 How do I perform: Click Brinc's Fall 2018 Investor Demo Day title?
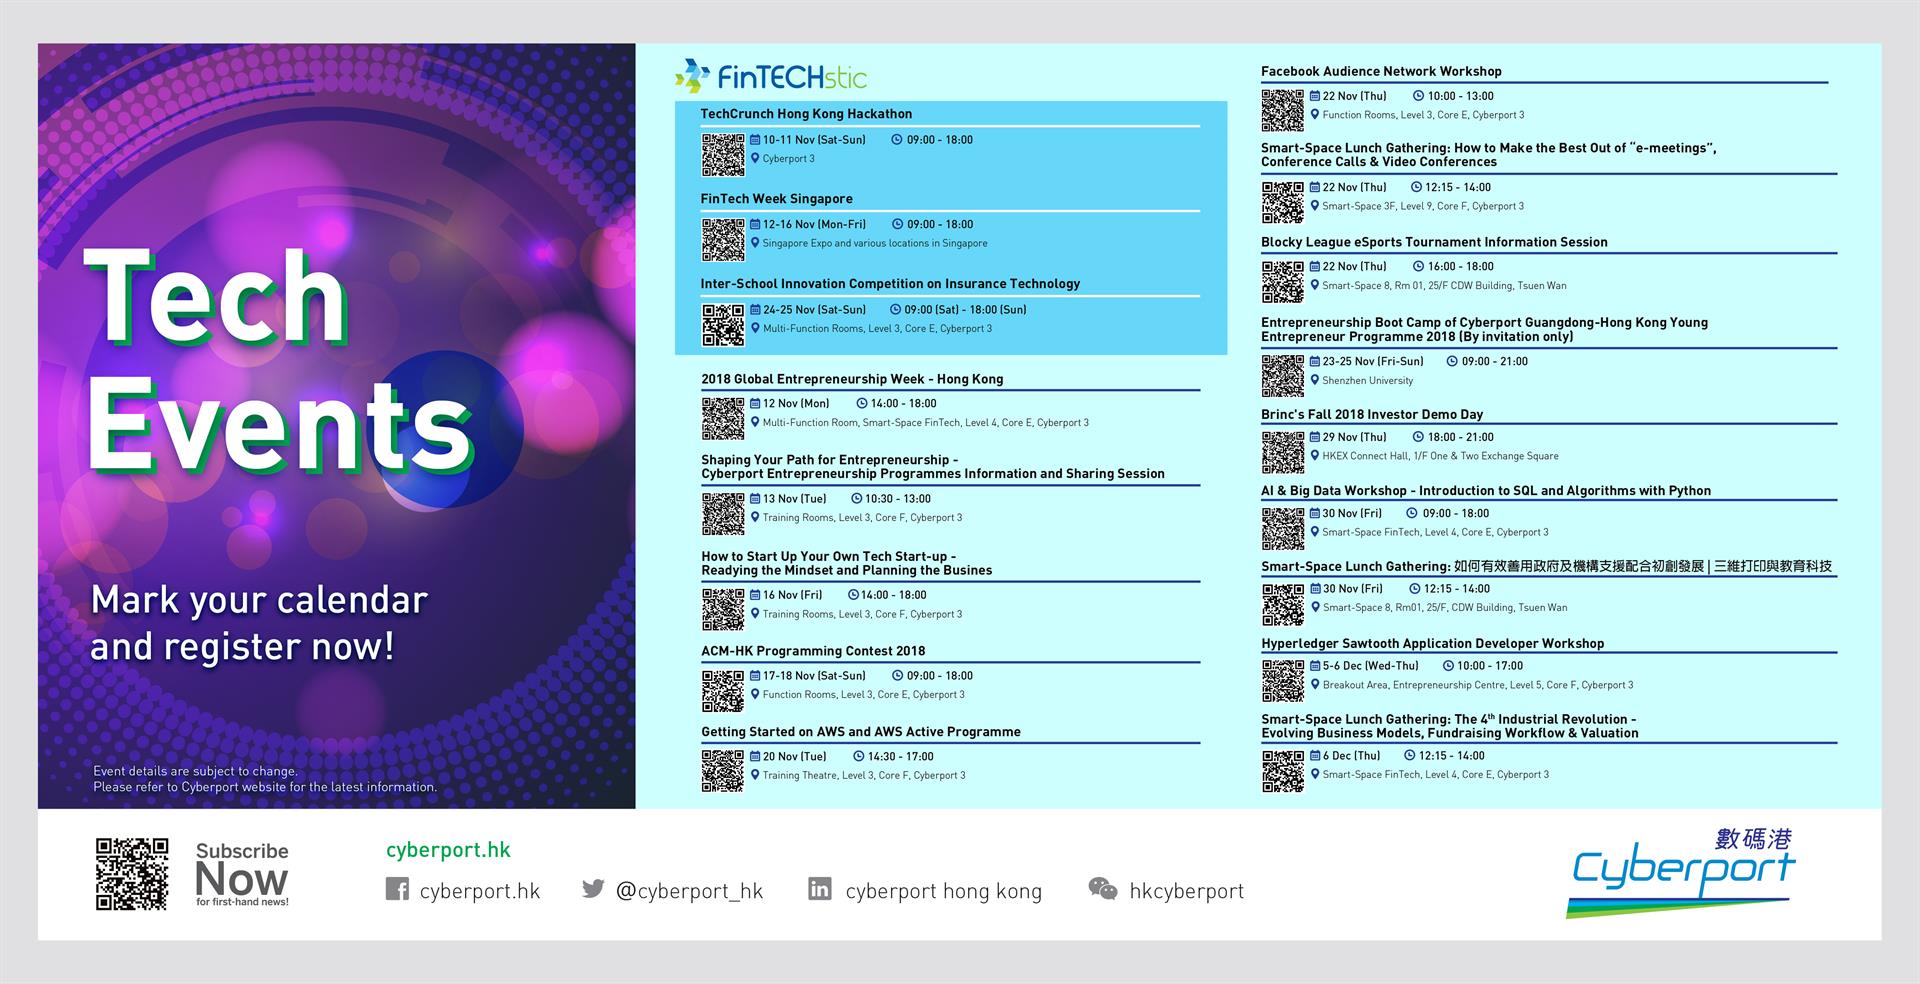1372,414
